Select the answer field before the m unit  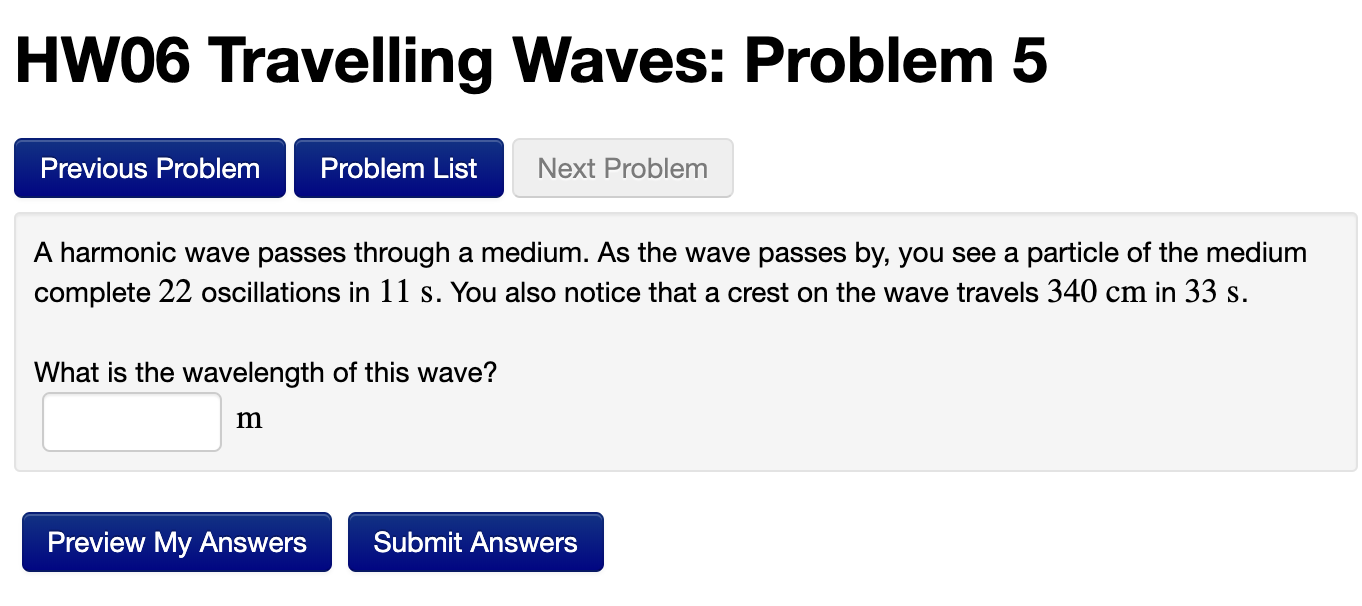[131, 421]
